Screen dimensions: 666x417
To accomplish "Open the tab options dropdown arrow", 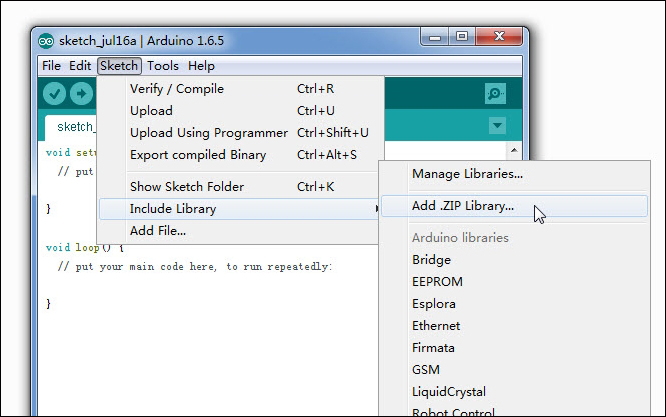I will [x=497, y=125].
